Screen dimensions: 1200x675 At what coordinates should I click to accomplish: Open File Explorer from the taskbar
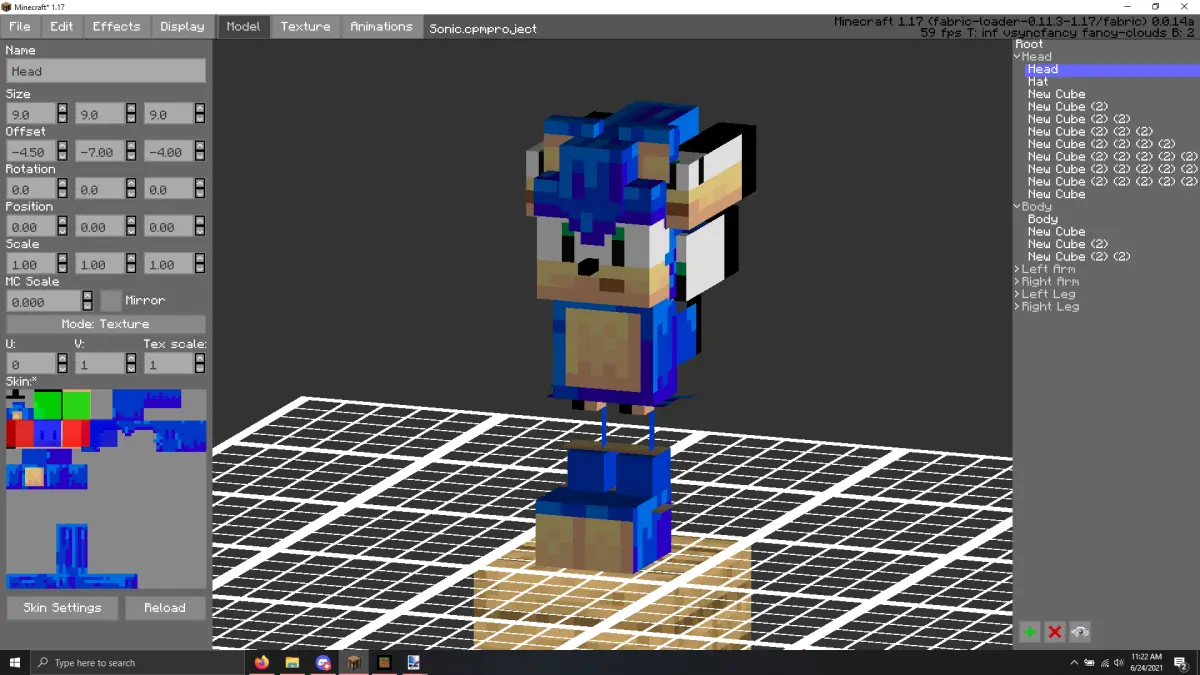(292, 662)
